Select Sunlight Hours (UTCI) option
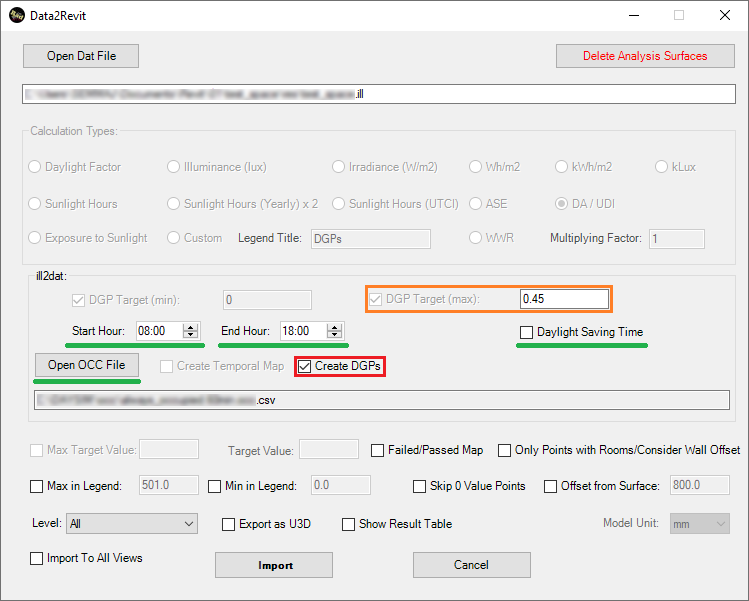Viewport: 749px width, 601px height. point(338,204)
